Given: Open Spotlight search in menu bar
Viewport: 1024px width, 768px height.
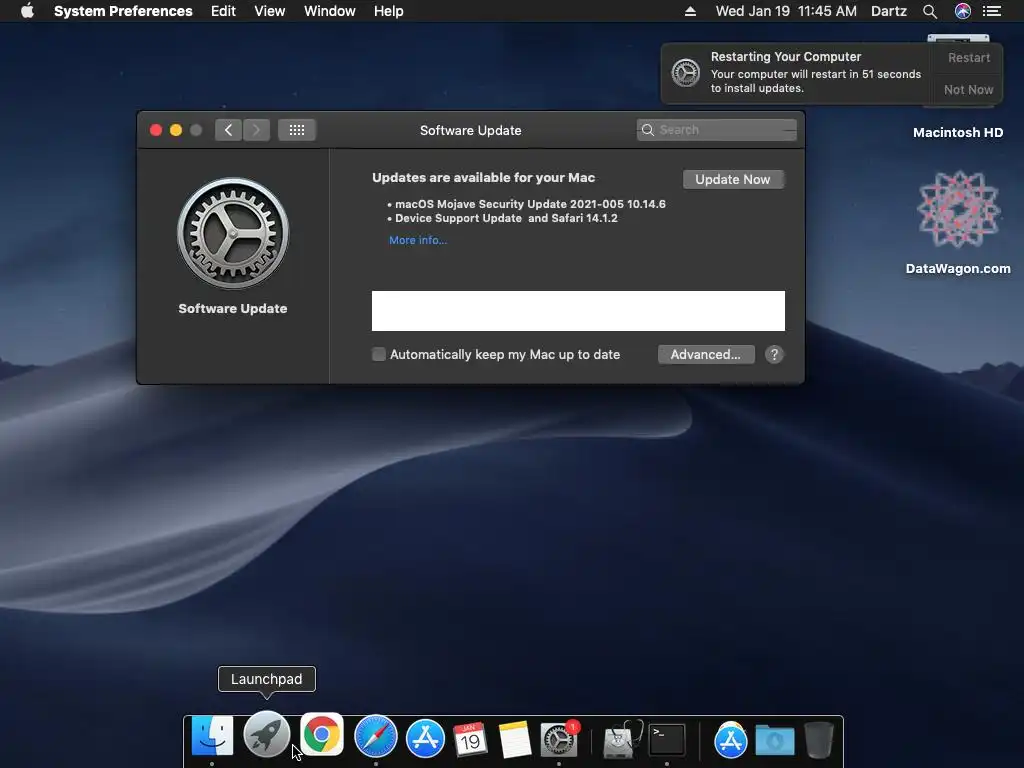Looking at the screenshot, I should pos(930,11).
